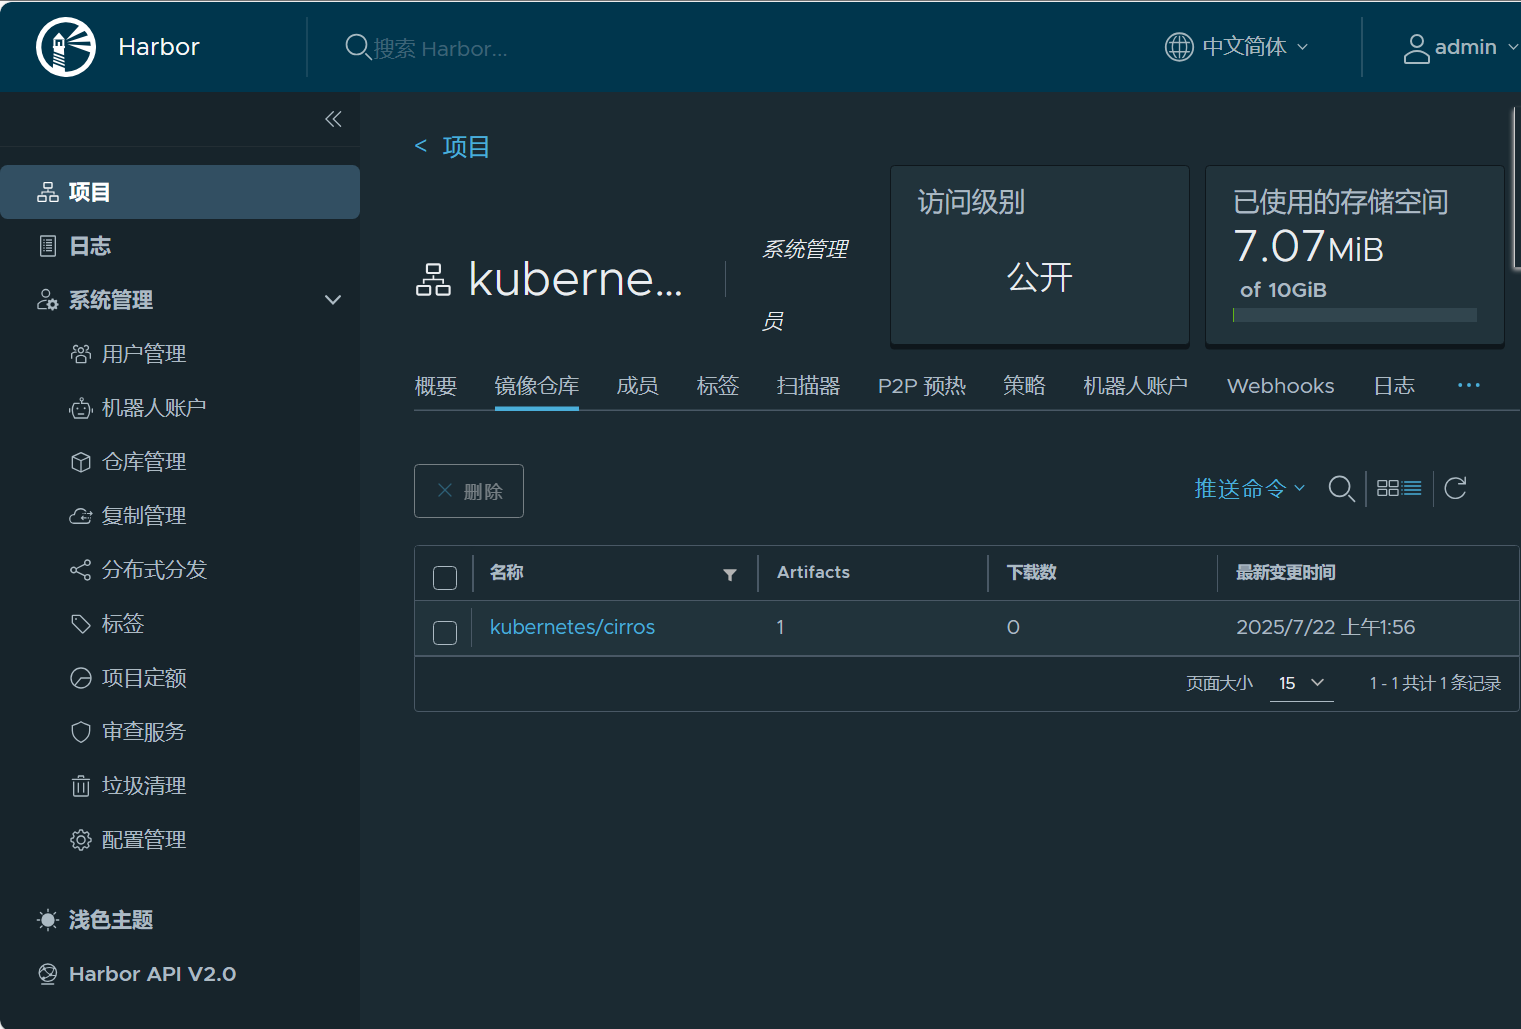Sort by the 最新变更时间 column header

(x=1285, y=572)
